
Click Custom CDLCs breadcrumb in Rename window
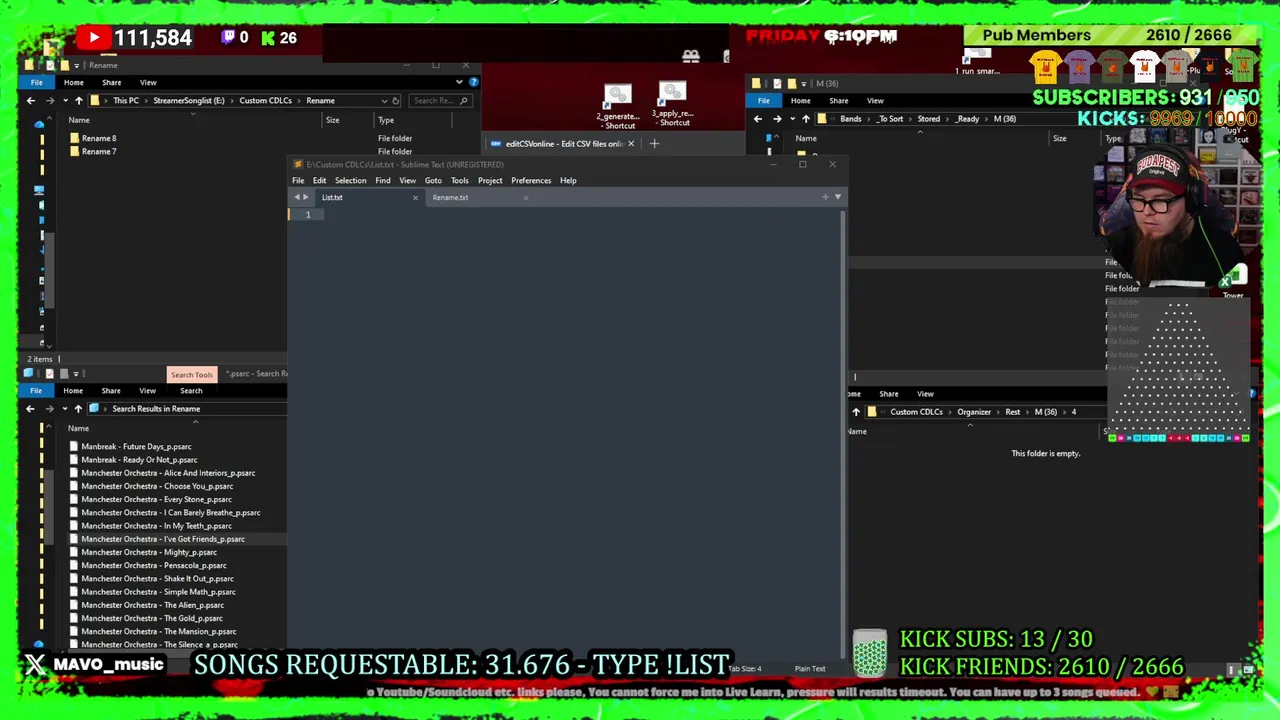point(266,100)
